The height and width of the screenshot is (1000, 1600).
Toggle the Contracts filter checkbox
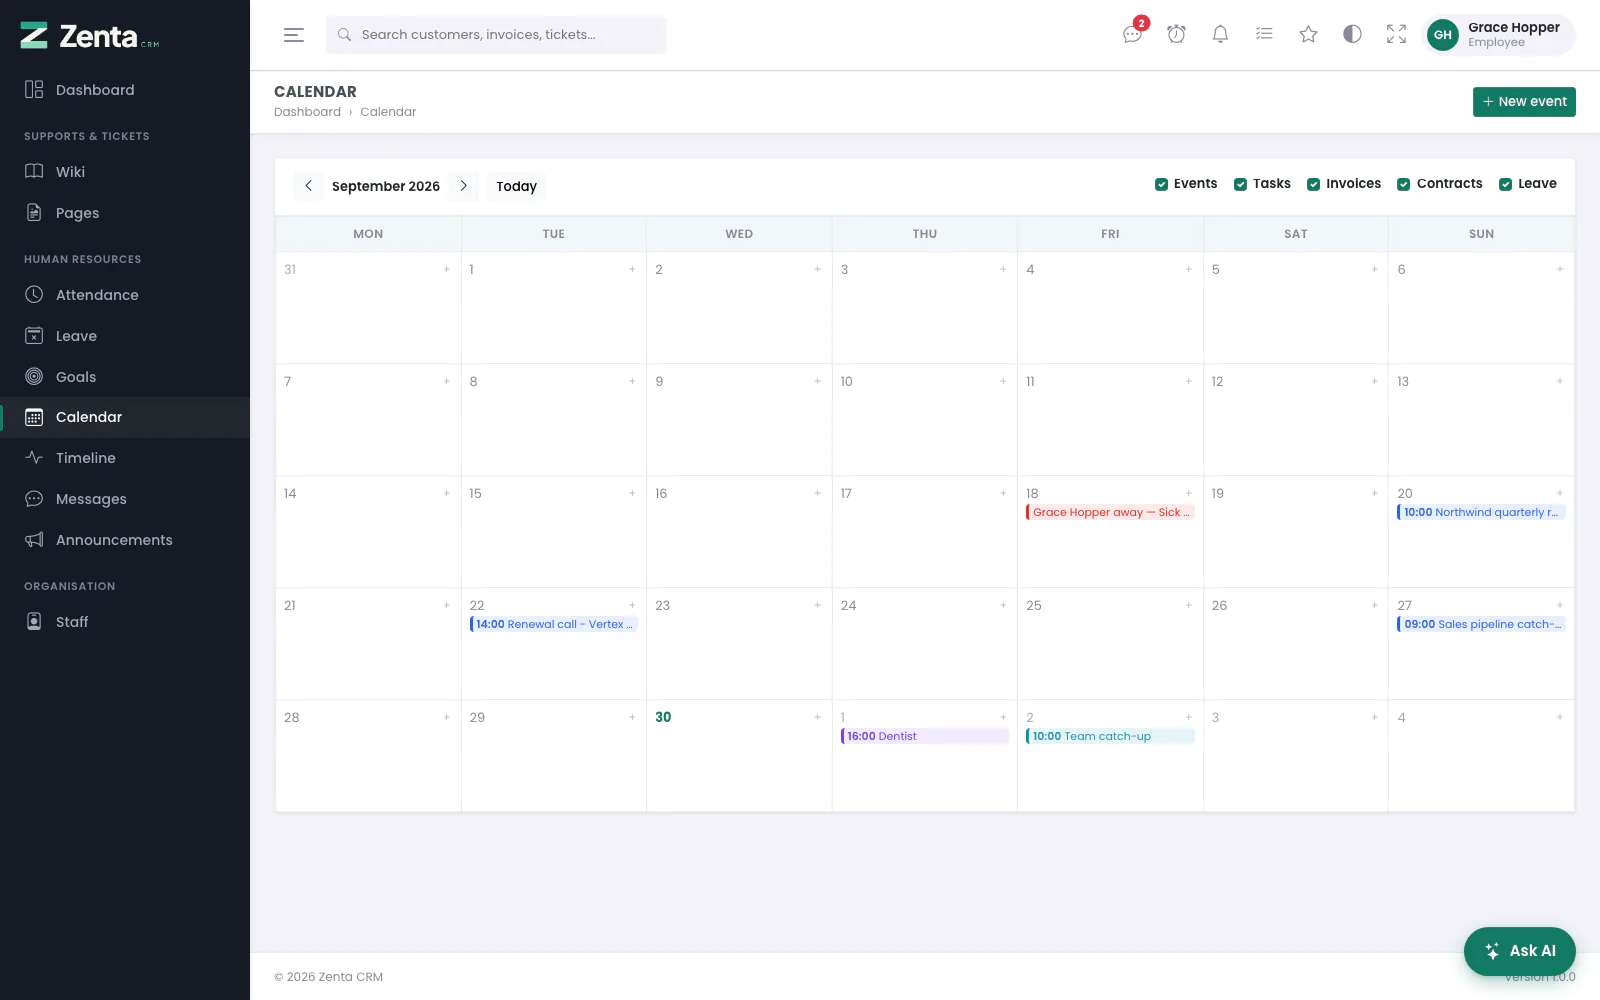[x=1403, y=184]
